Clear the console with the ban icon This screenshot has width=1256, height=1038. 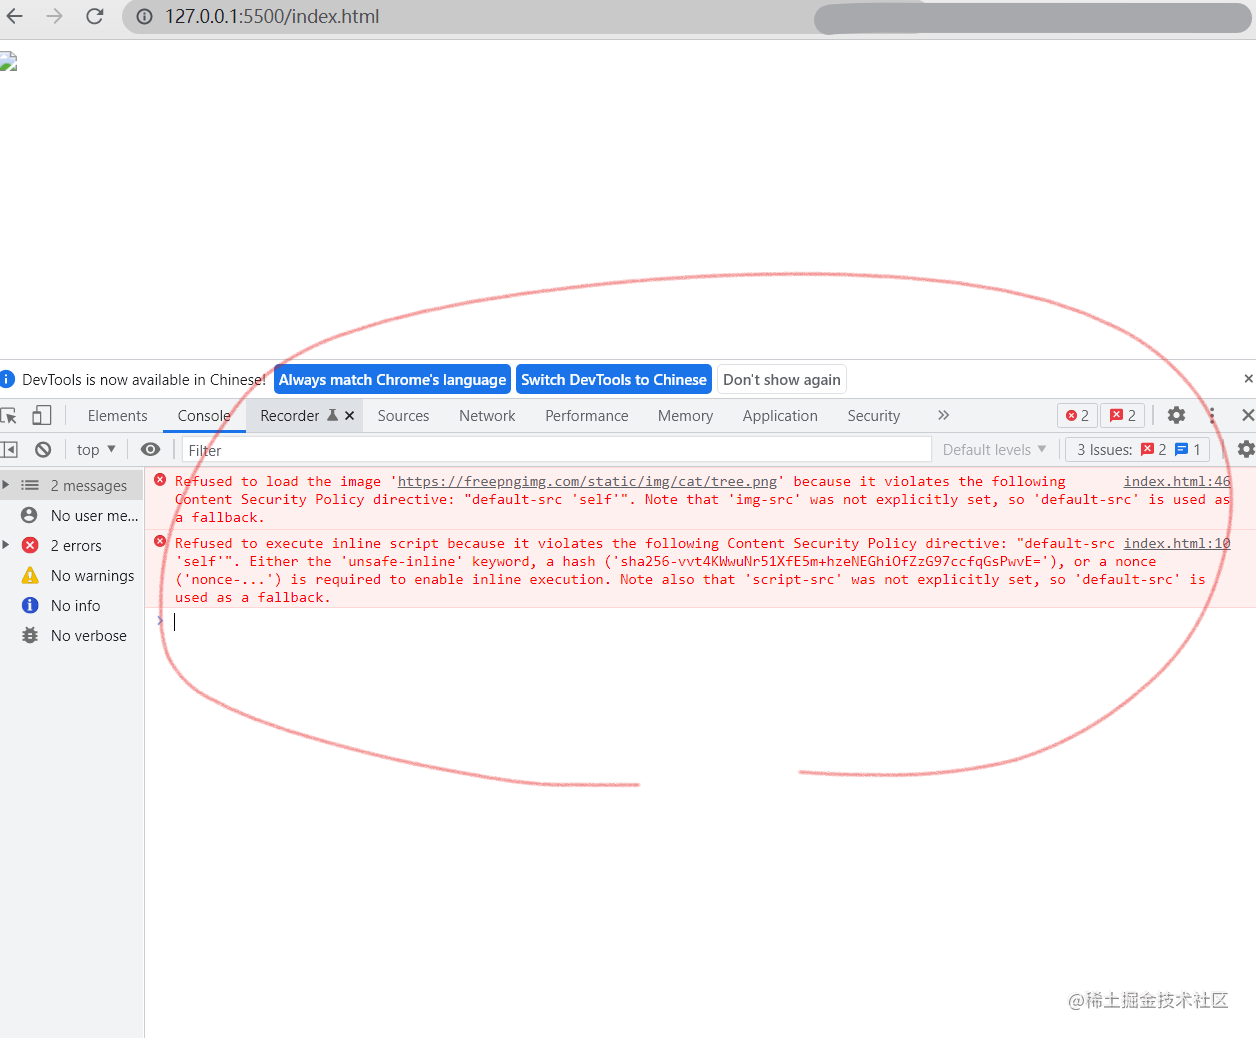pyautogui.click(x=43, y=449)
